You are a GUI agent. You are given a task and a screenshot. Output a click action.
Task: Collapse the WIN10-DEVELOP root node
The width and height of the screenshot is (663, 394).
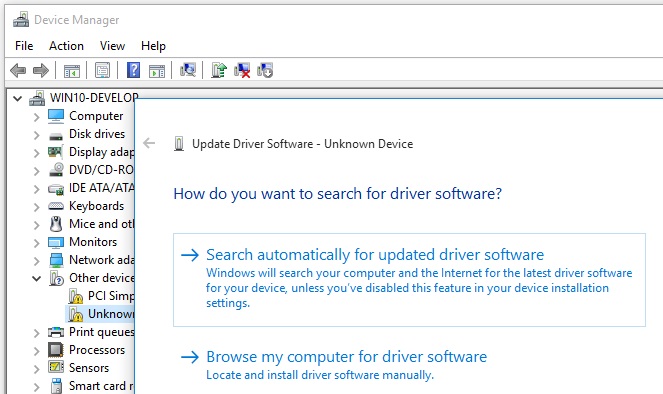17,98
